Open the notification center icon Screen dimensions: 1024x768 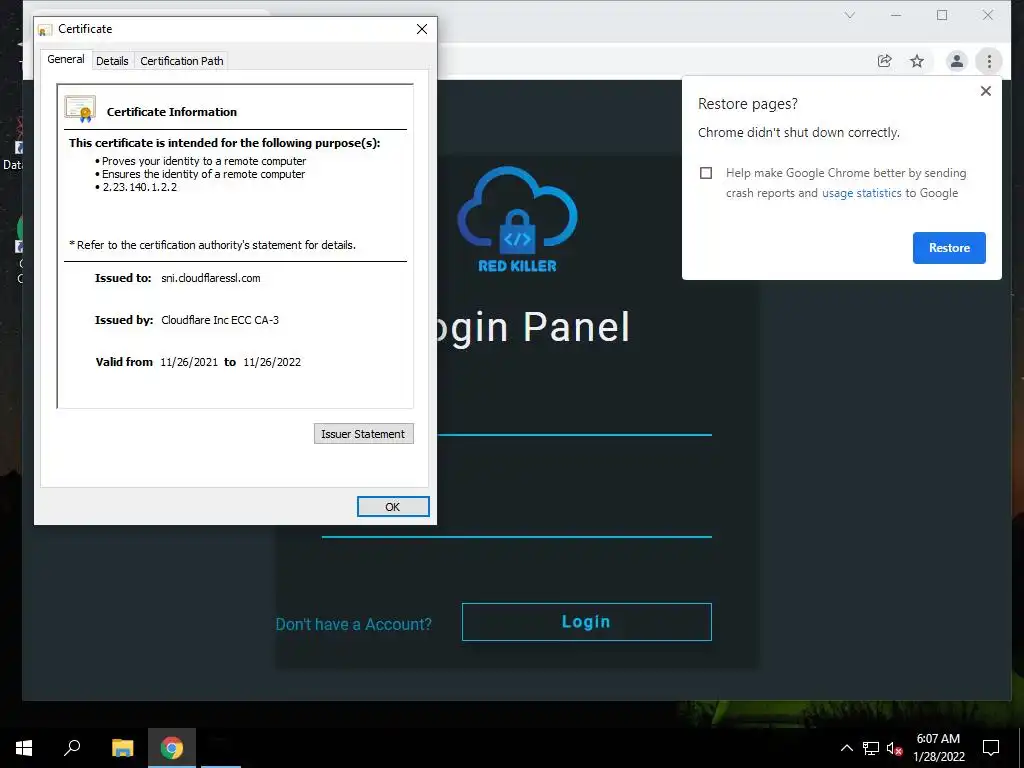coord(991,748)
